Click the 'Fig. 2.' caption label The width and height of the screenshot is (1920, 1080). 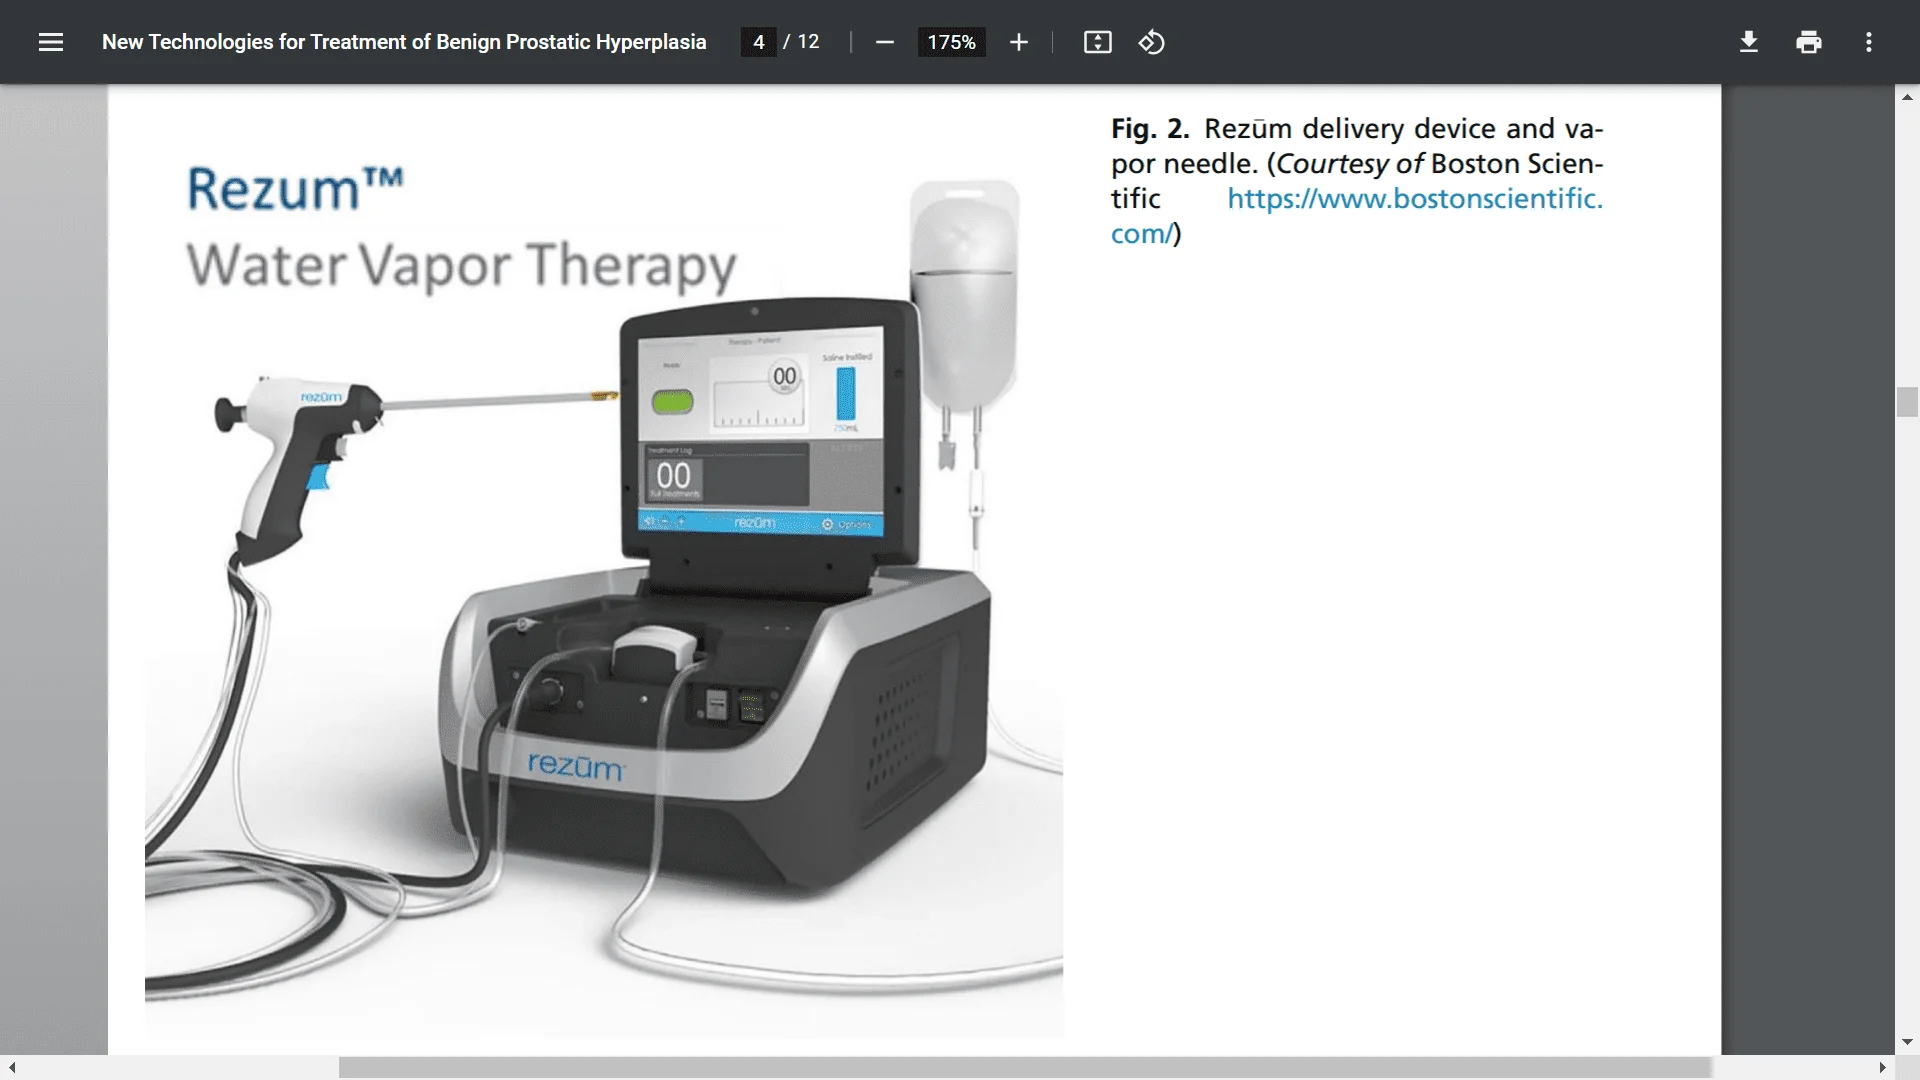pos(1150,129)
